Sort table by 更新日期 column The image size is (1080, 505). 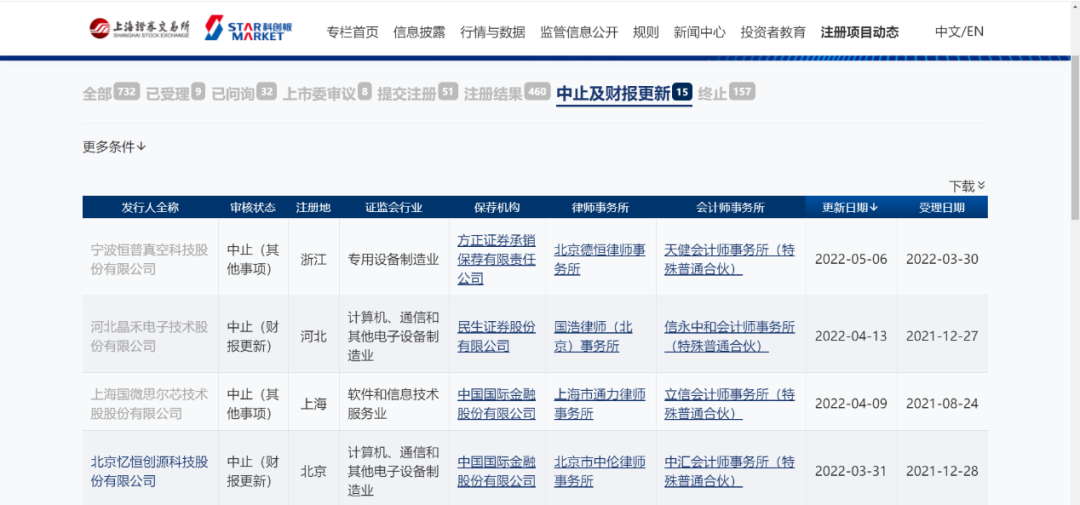click(849, 207)
